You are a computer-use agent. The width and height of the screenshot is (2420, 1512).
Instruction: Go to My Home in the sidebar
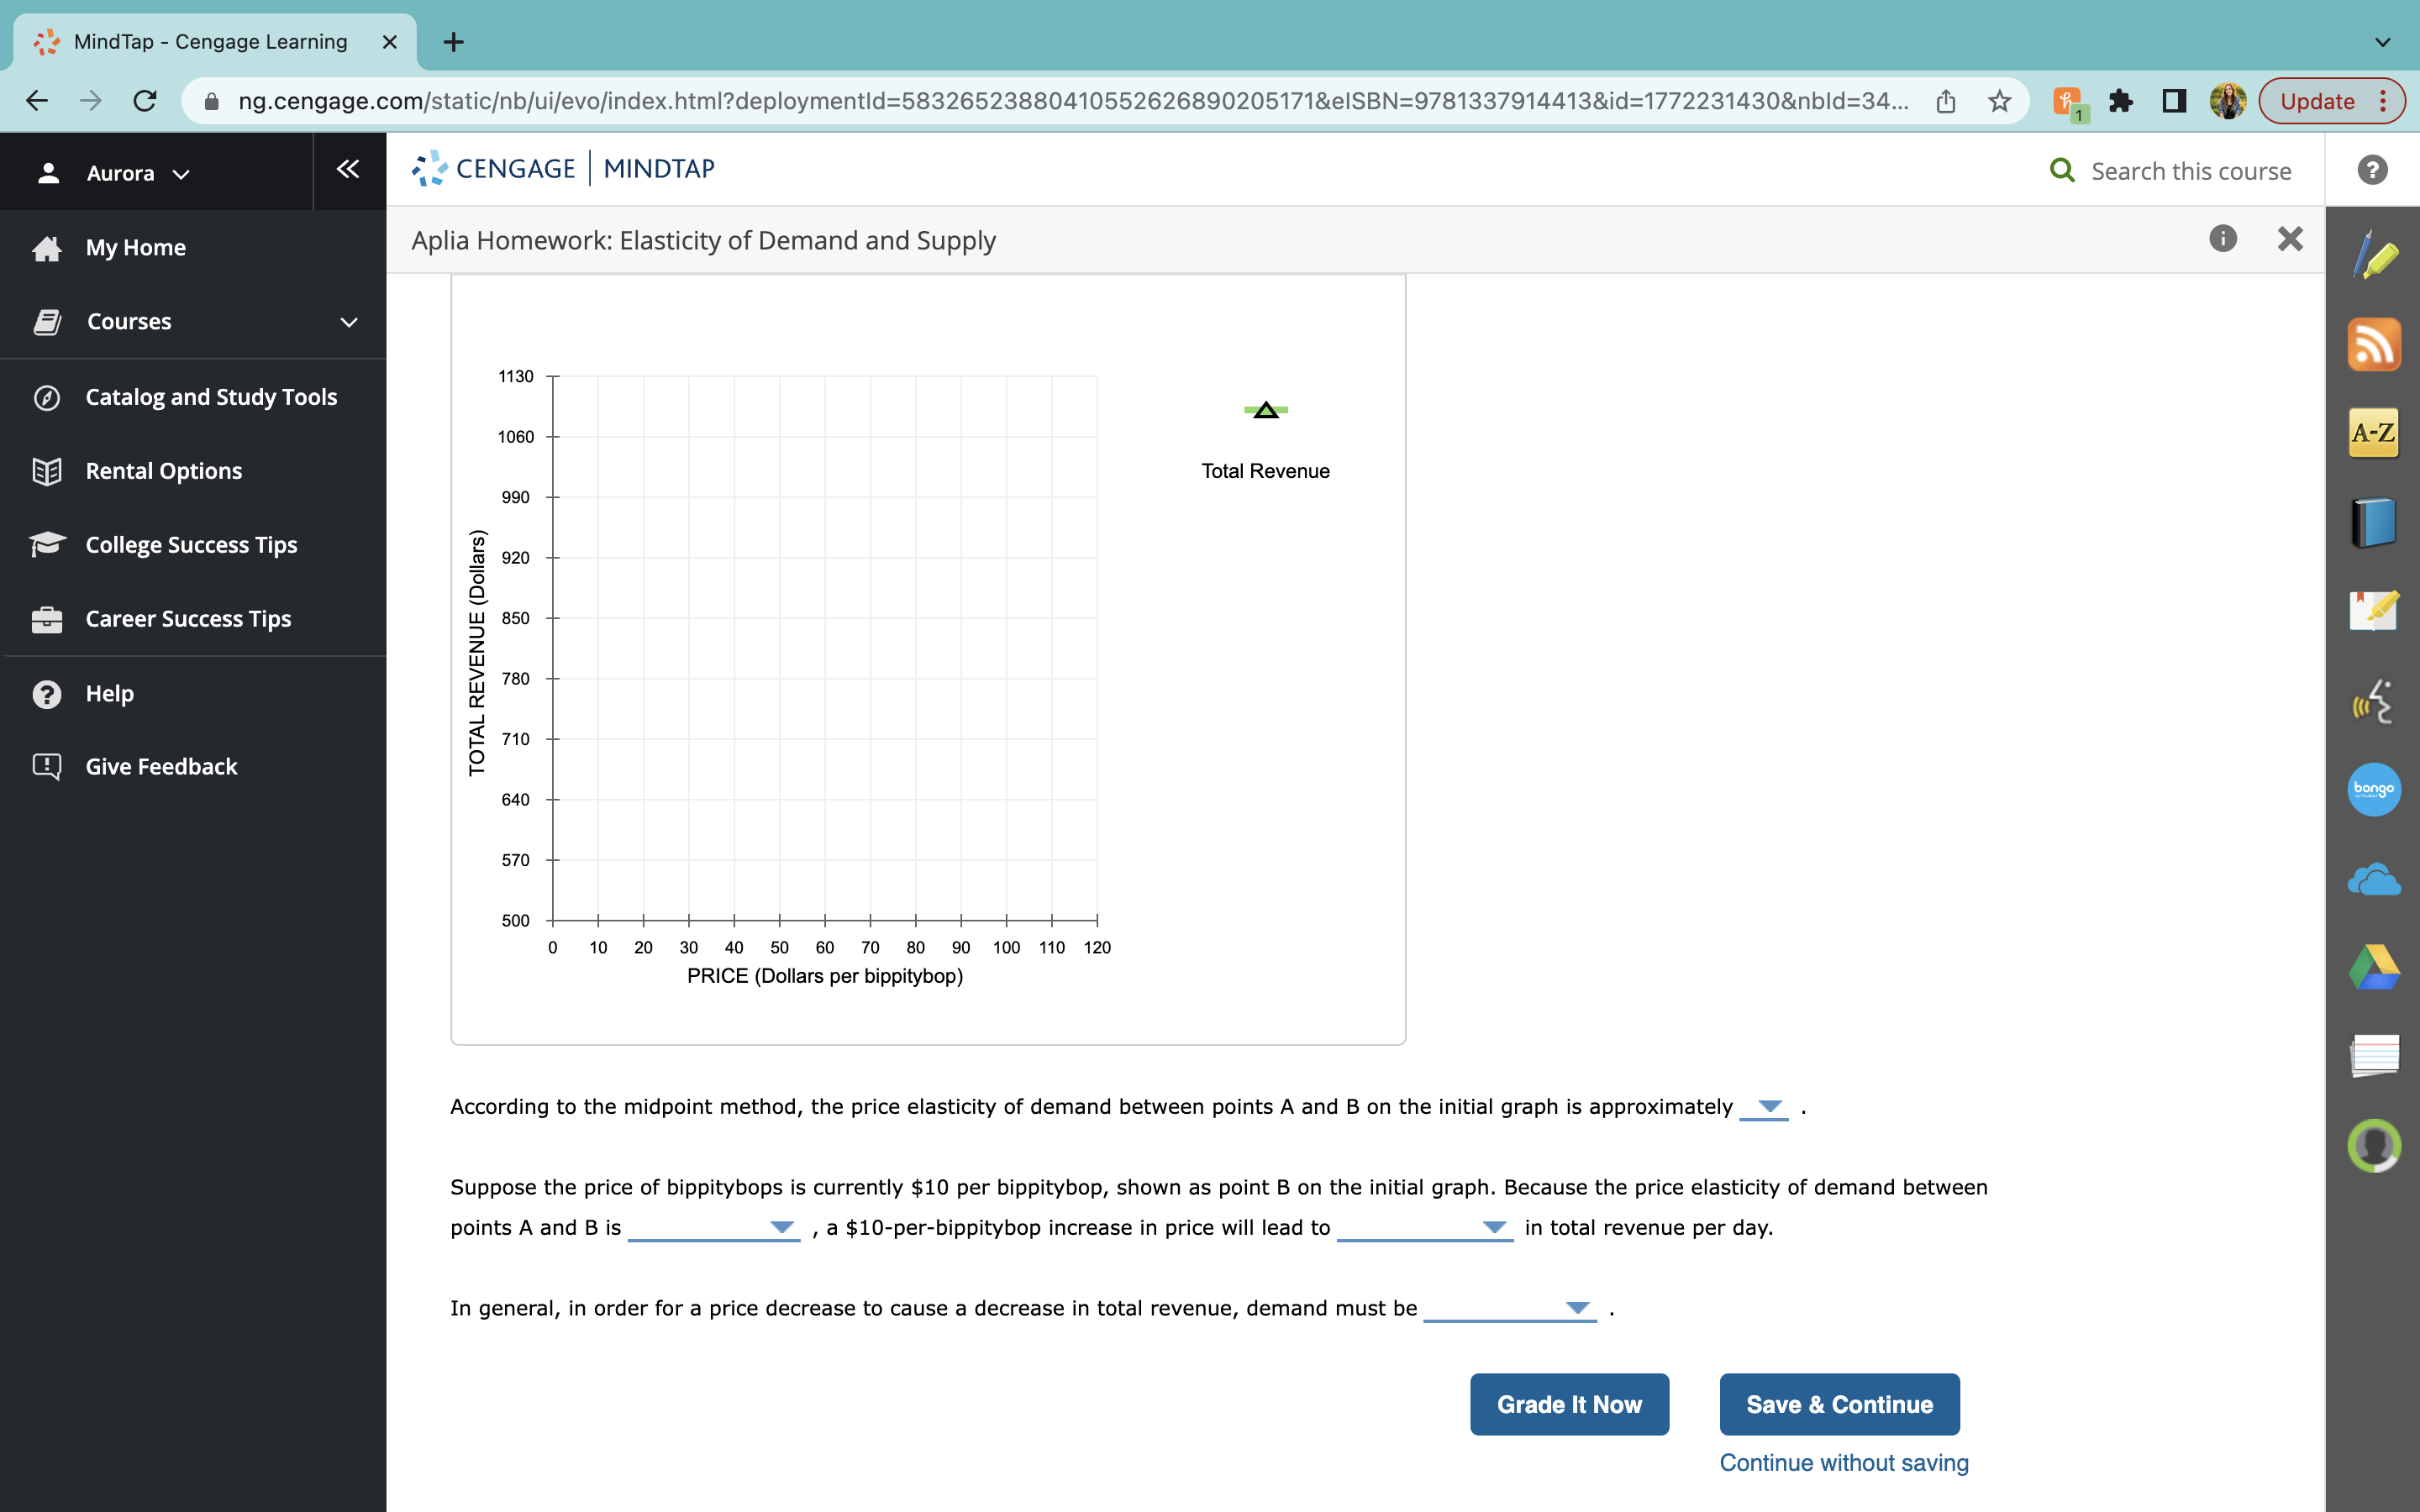click(x=135, y=247)
